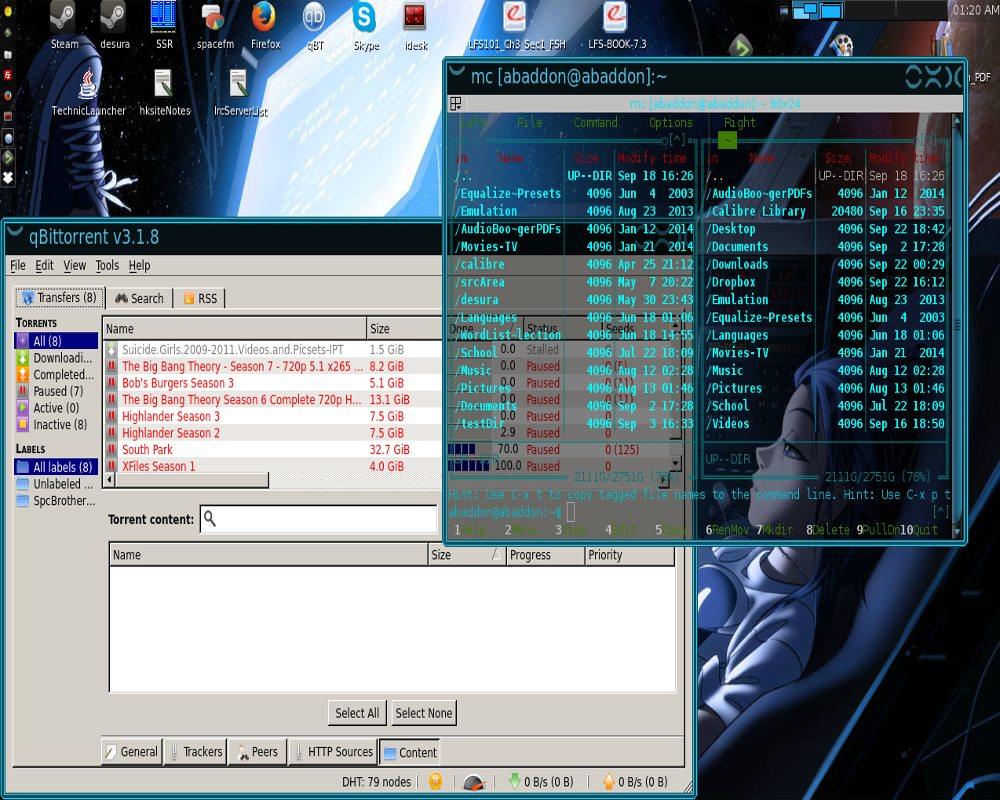This screenshot has width=1000, height=800.
Task: Select the Unlabeled label filter
Action: pos(57,484)
